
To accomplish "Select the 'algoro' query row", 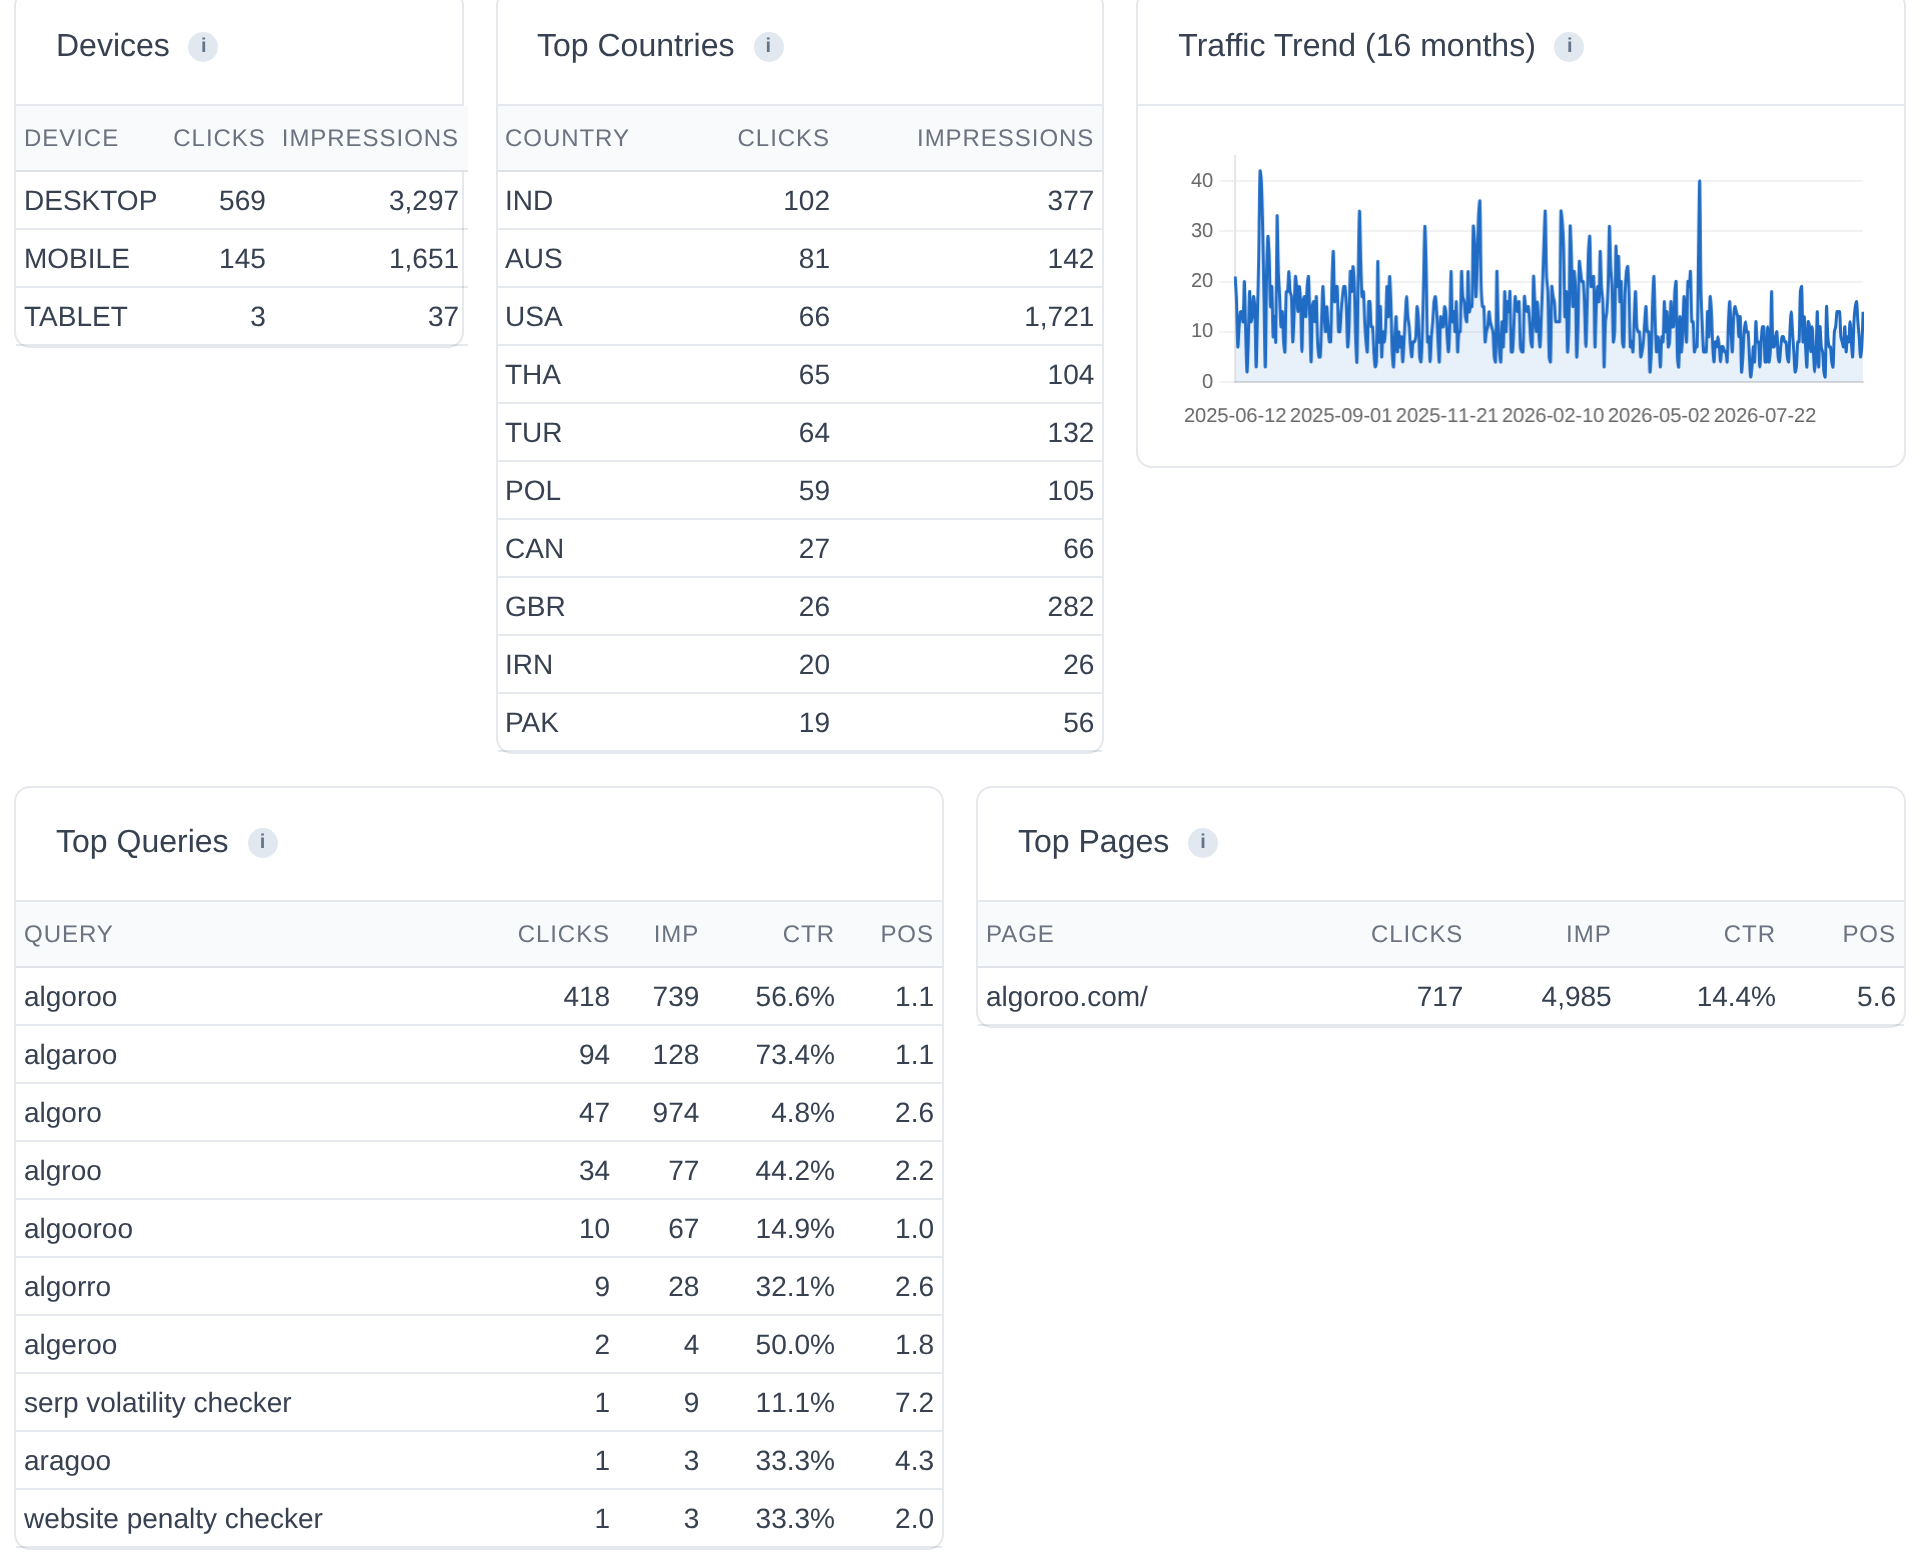I will (x=479, y=1113).
